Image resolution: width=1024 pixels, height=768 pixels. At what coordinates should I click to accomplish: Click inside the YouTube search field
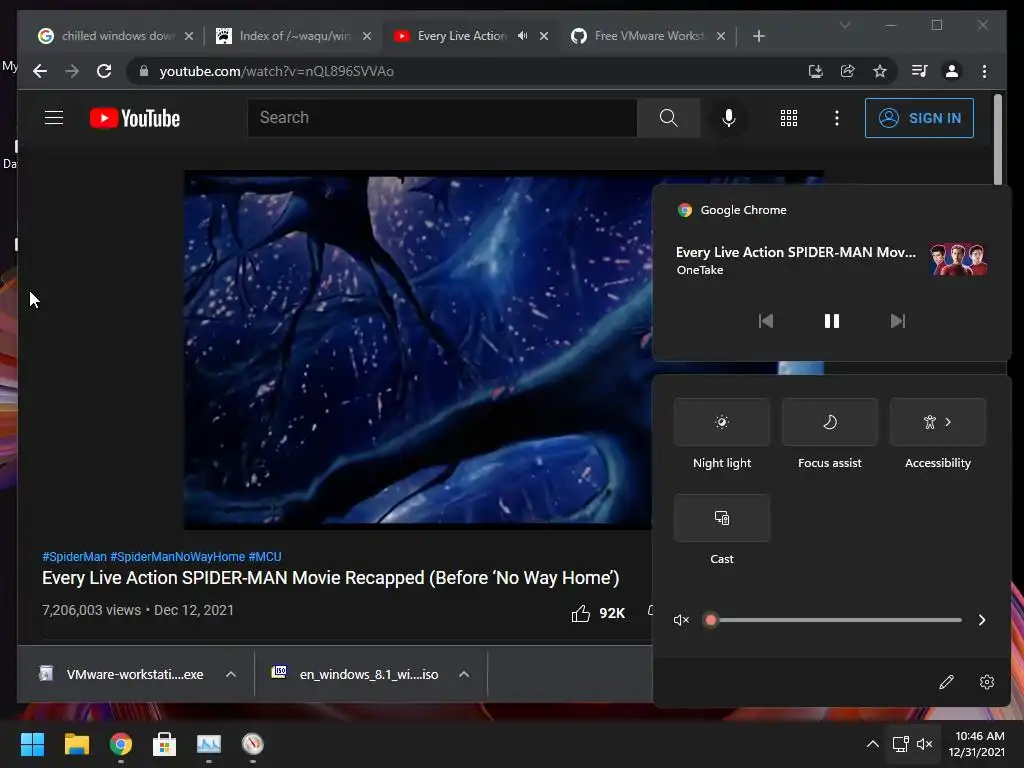click(442, 118)
